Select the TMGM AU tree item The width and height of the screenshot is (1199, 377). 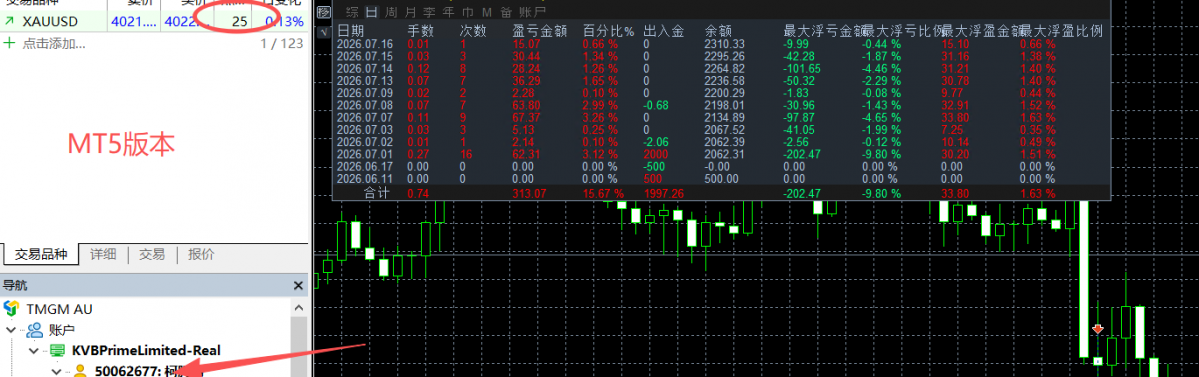(60, 309)
